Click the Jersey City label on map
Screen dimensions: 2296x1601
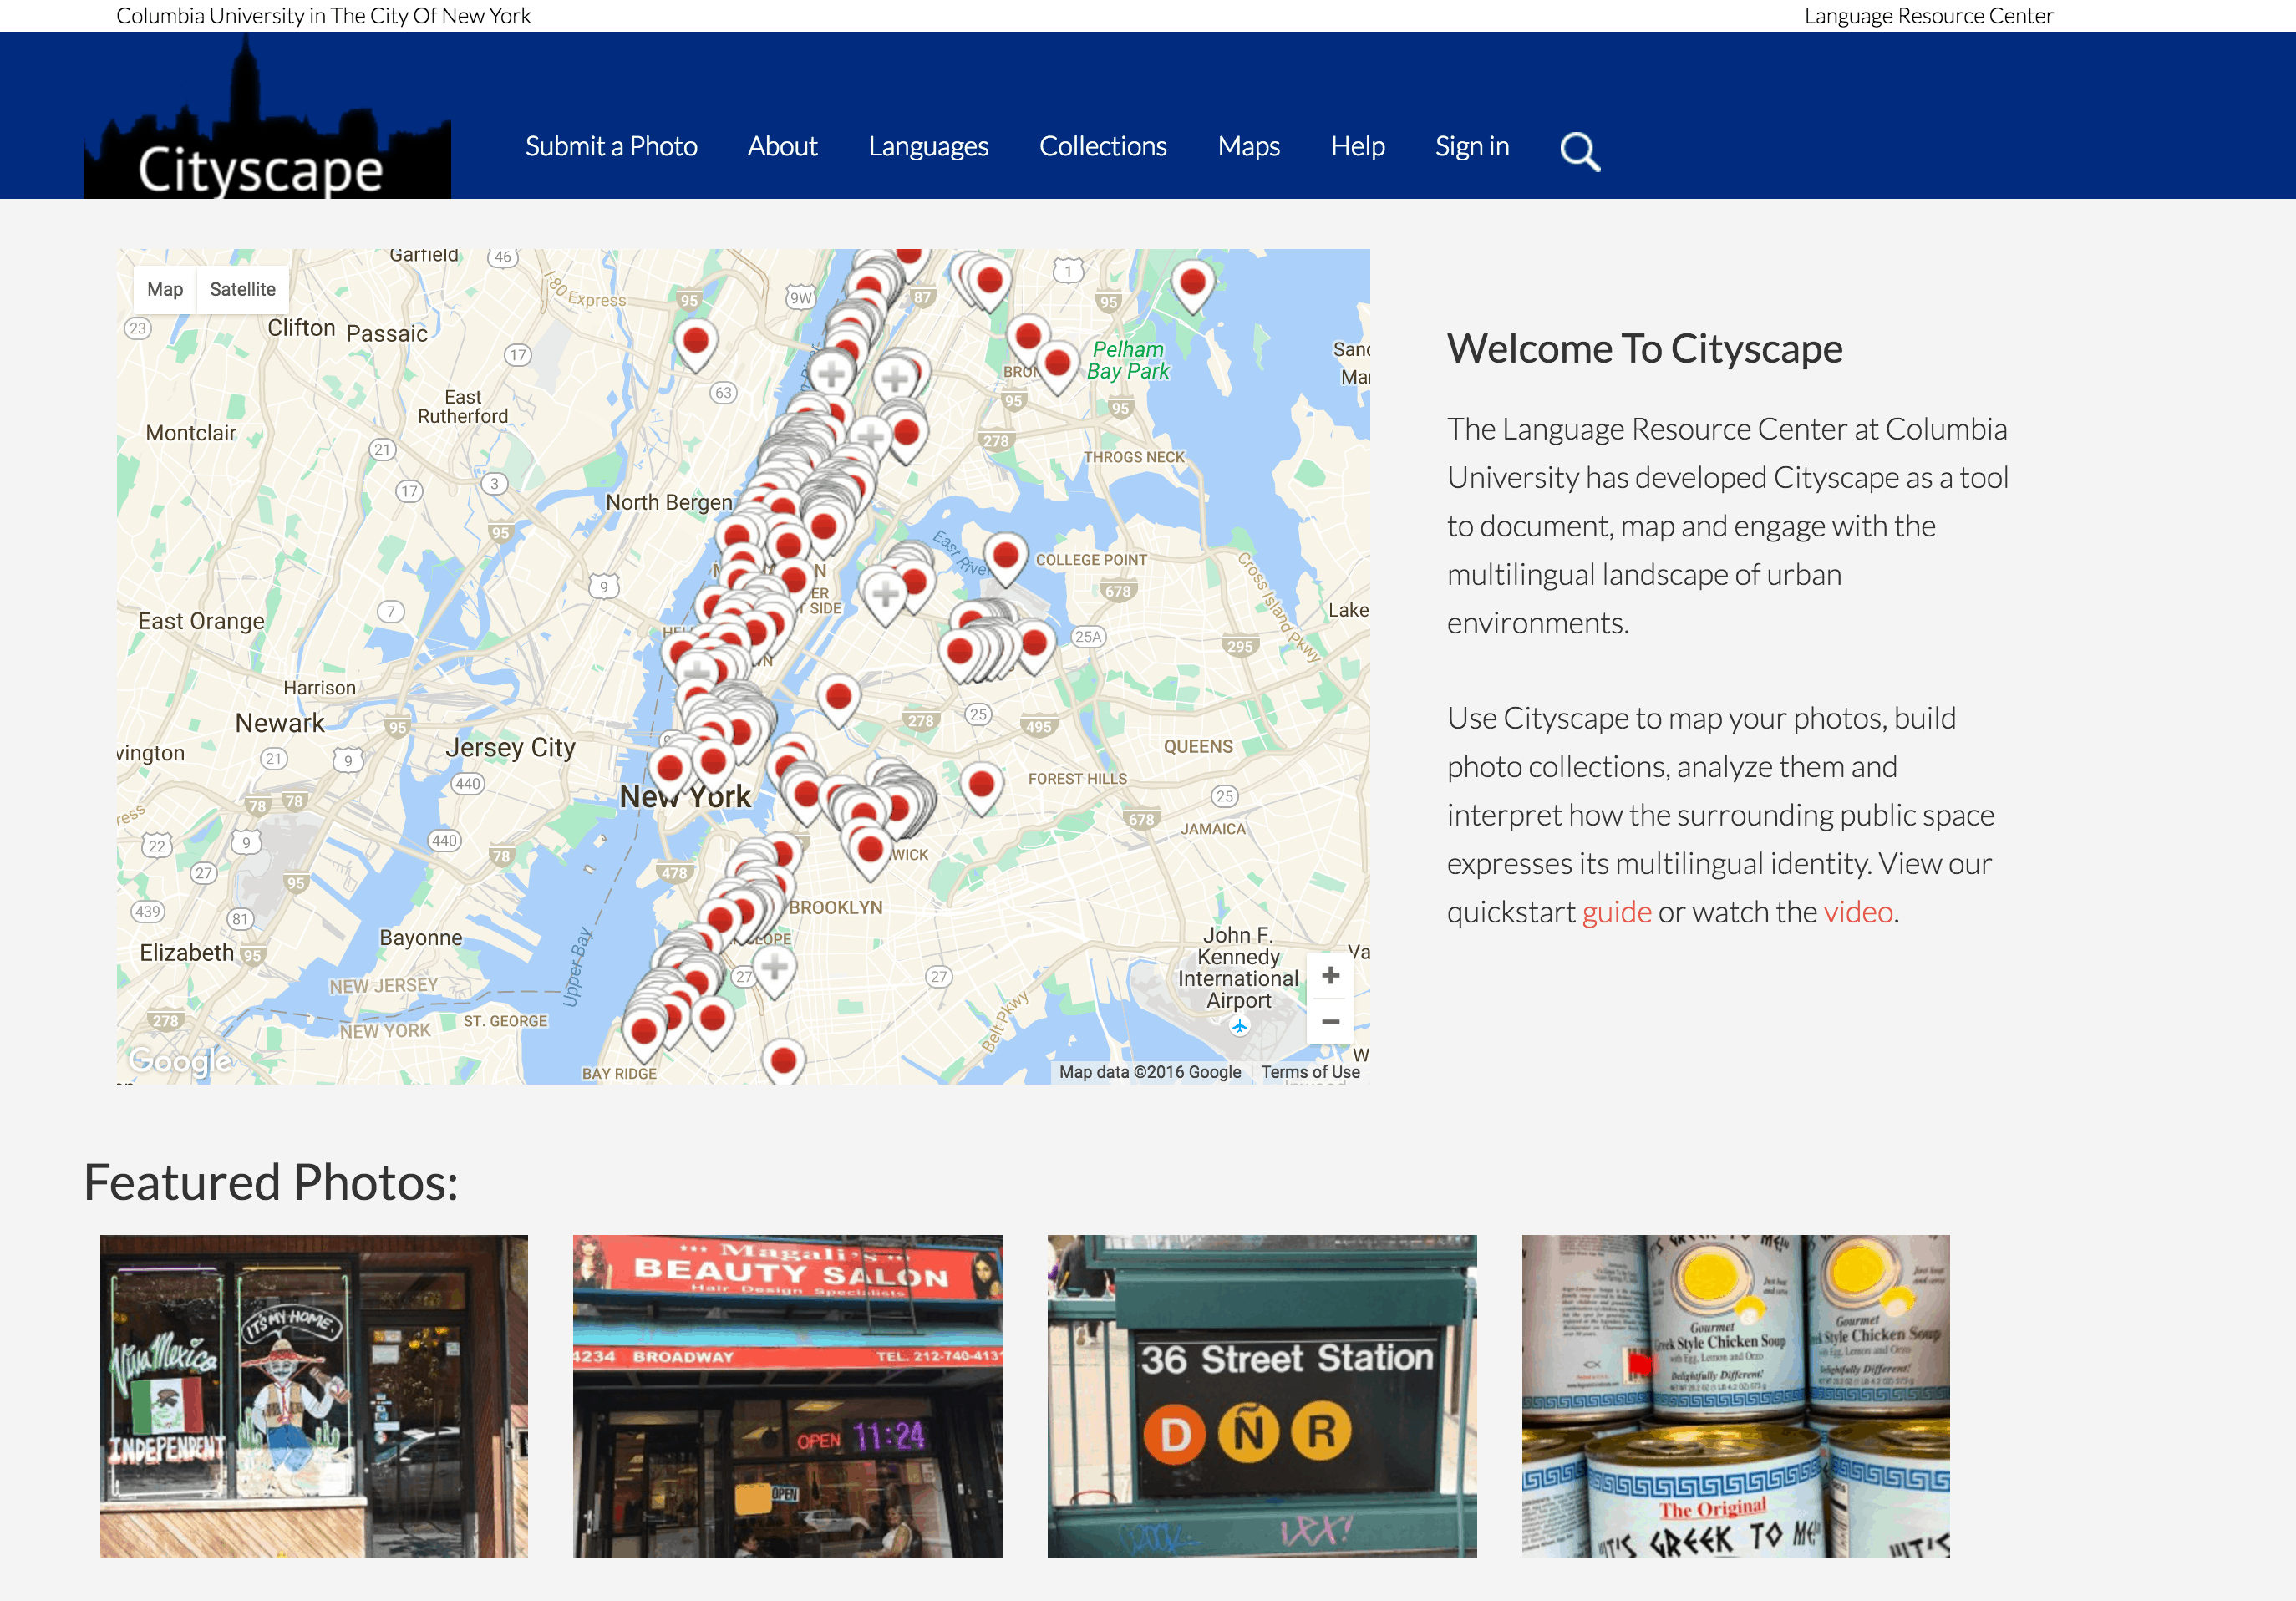point(510,747)
